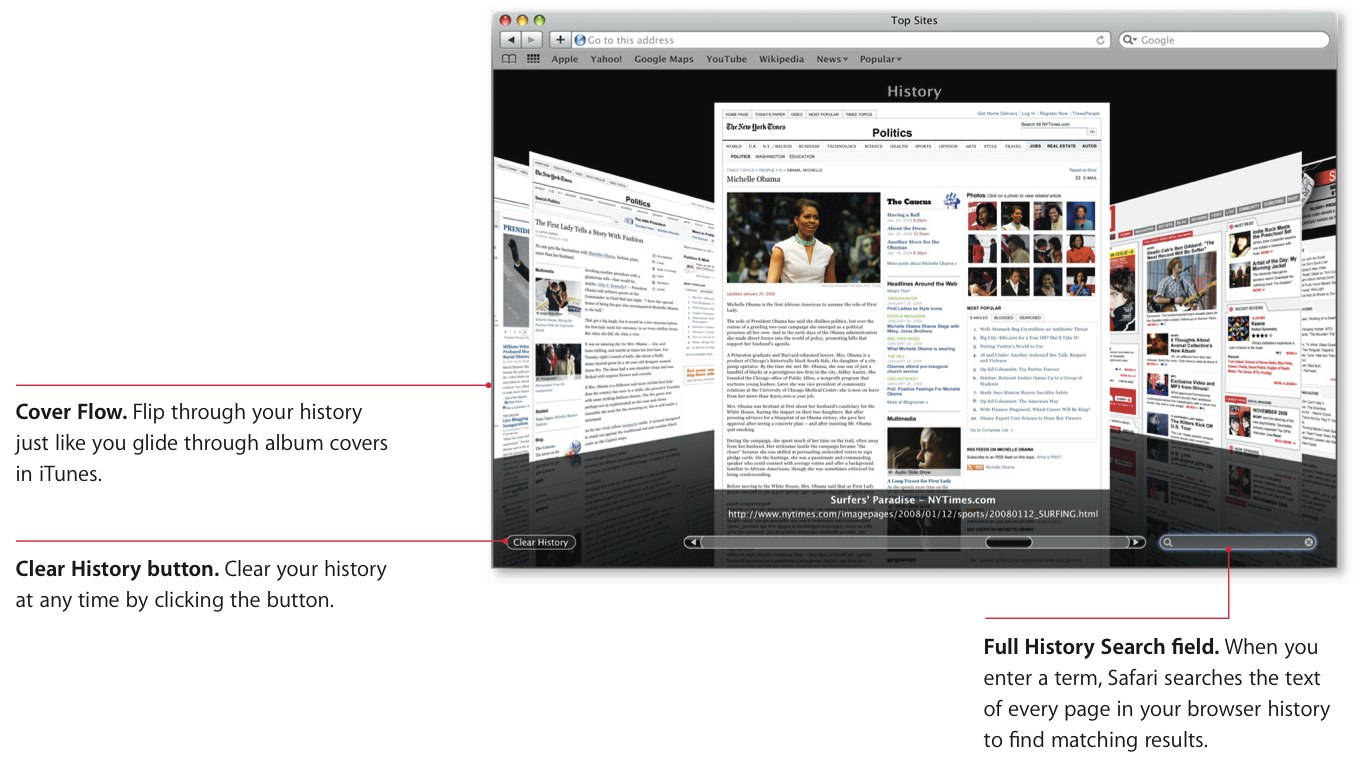This screenshot has width=1369, height=767.
Task: Open the Yahoo! bookmark
Action: [606, 59]
